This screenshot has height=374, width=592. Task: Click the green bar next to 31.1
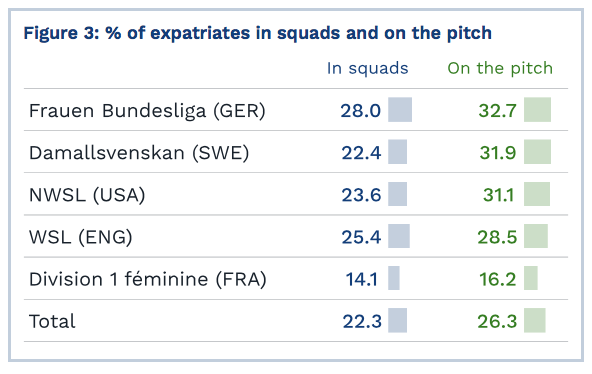[x=537, y=194]
